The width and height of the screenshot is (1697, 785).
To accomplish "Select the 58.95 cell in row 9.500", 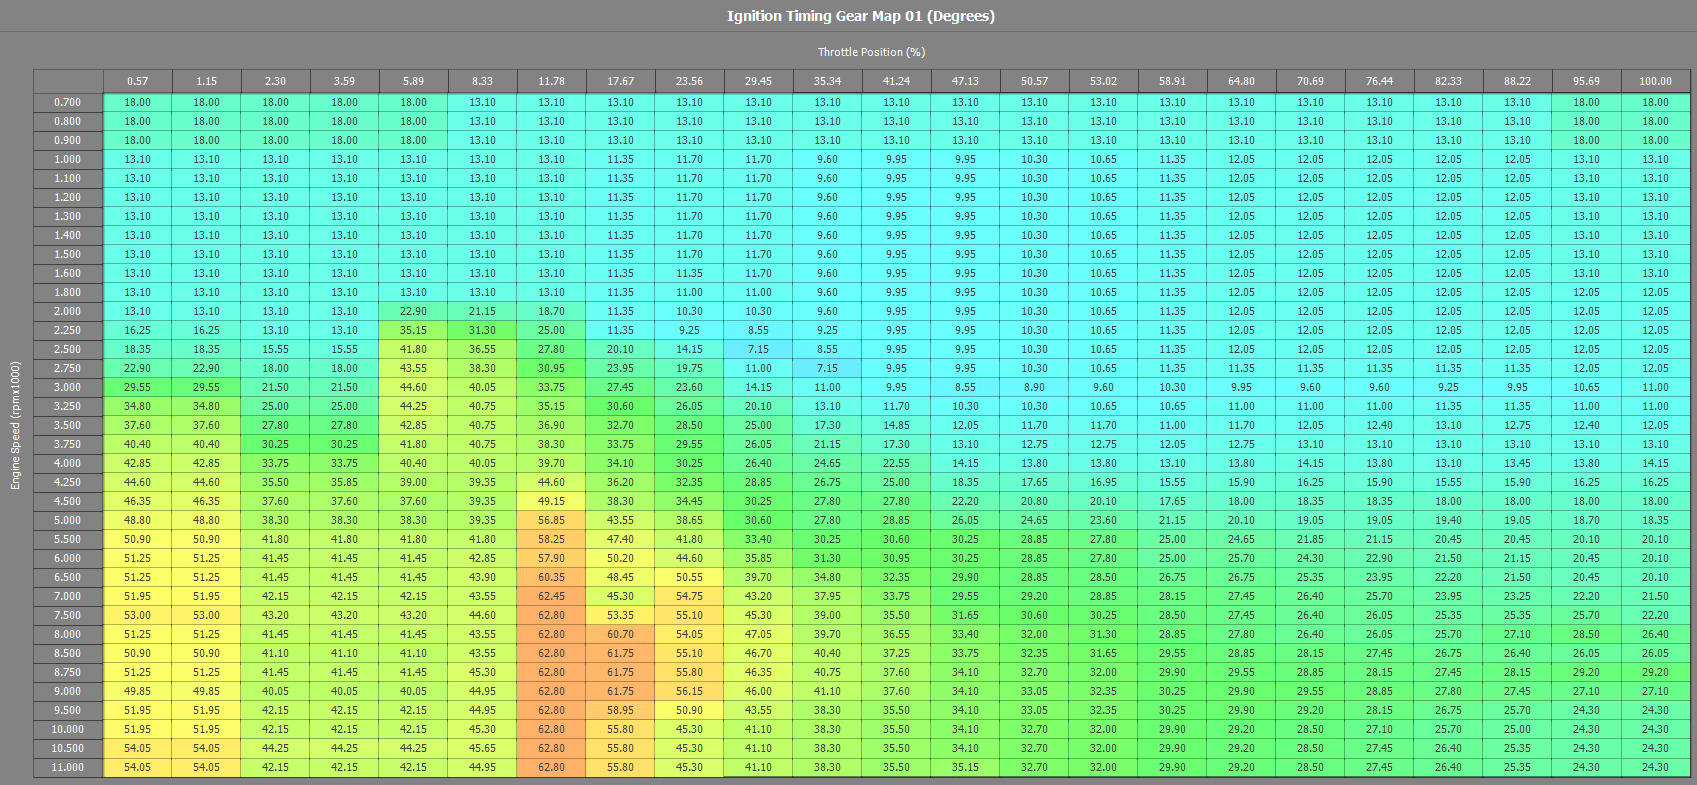I will coord(621,710).
